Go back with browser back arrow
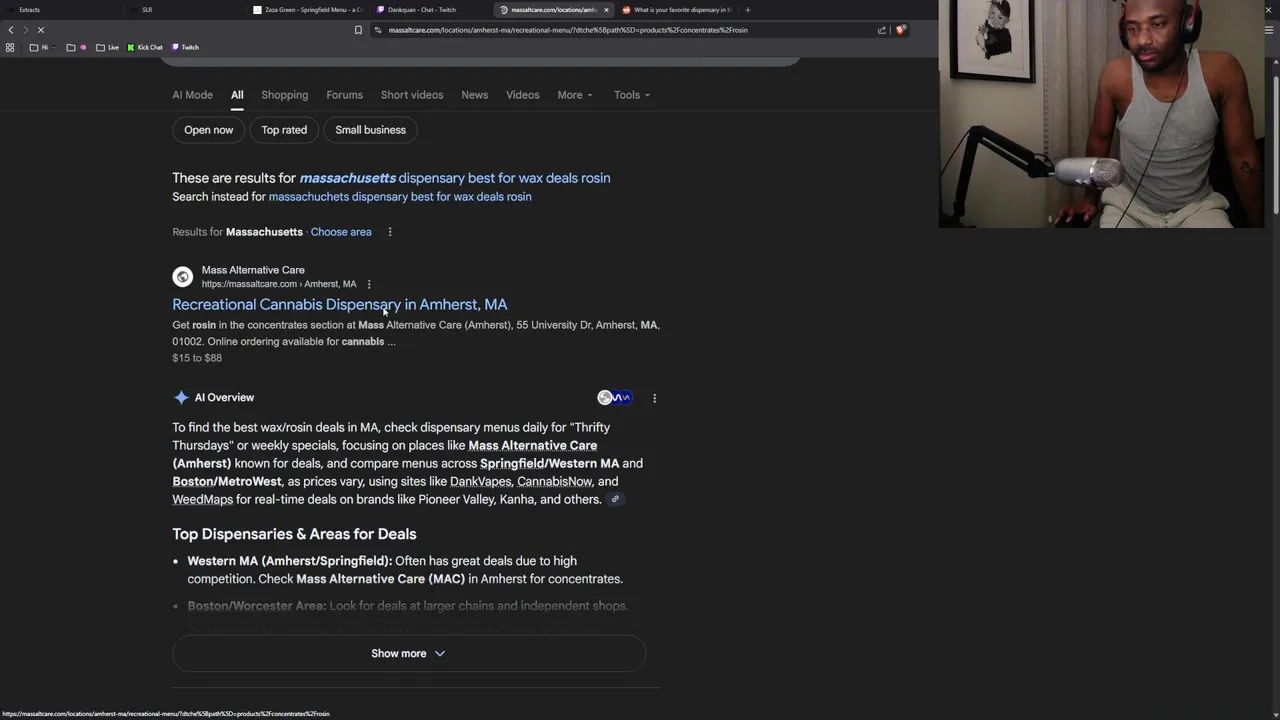This screenshot has width=1280, height=720. click(11, 30)
